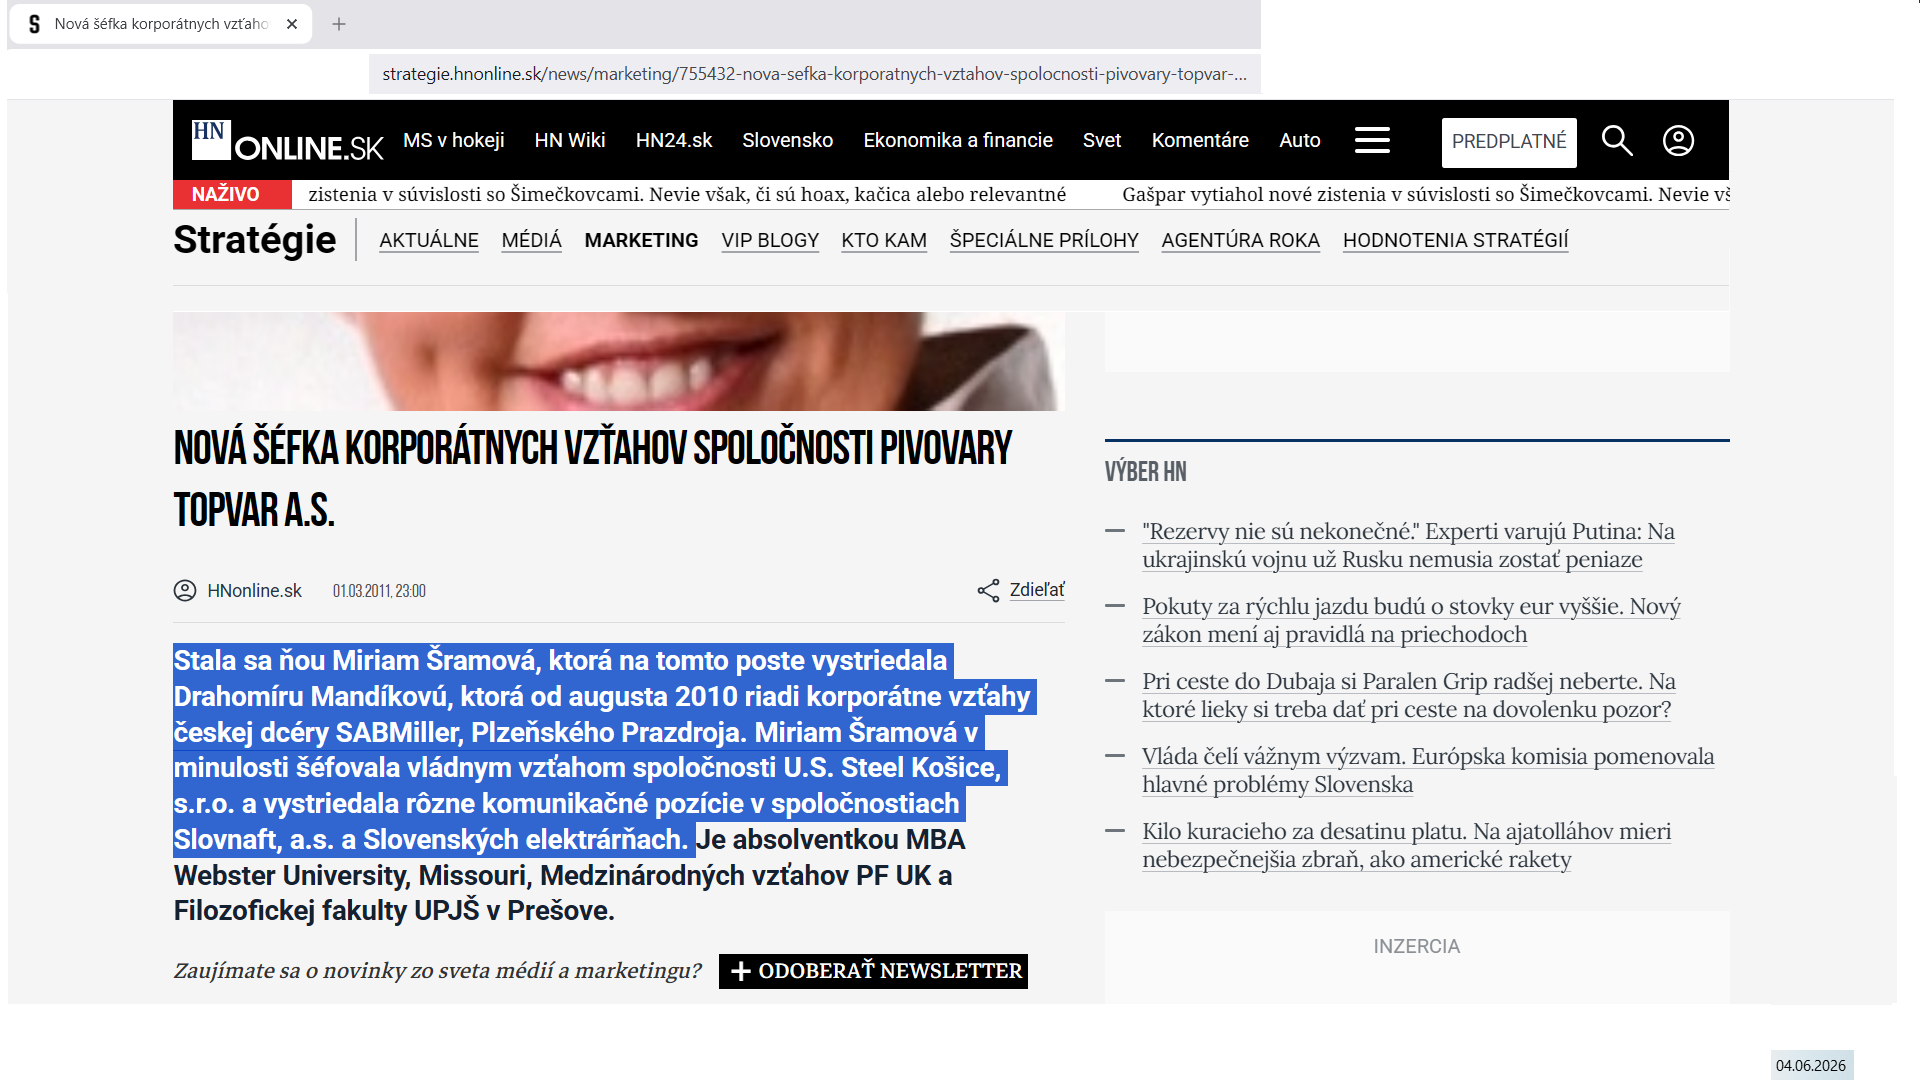
Task: Click the system date 04.06.2026
Action: pos(1811,1065)
